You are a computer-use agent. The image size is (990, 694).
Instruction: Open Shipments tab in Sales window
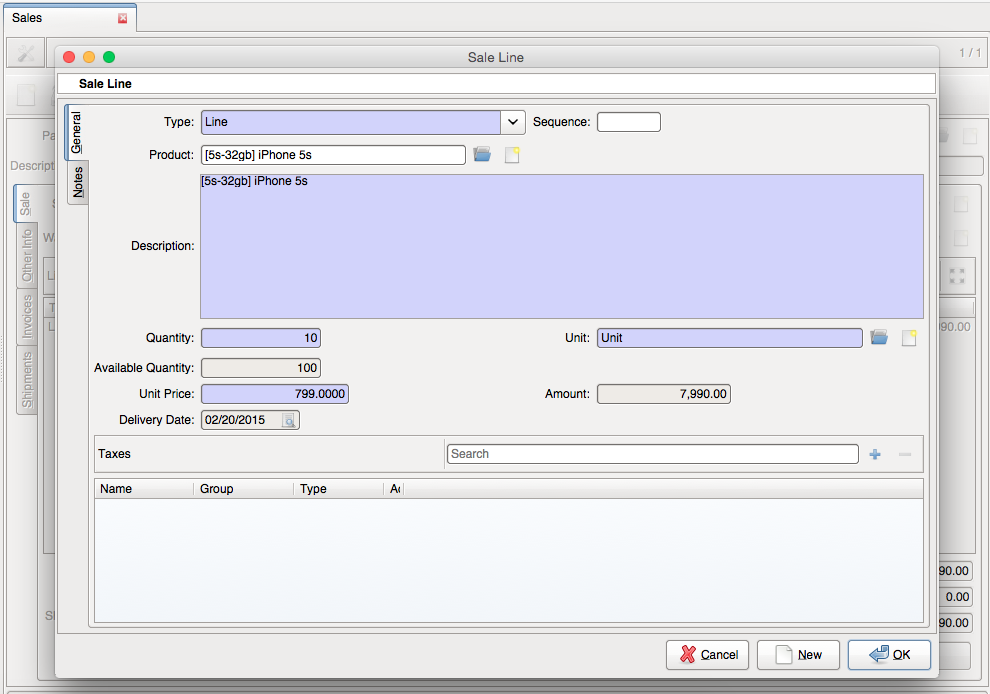(27, 380)
